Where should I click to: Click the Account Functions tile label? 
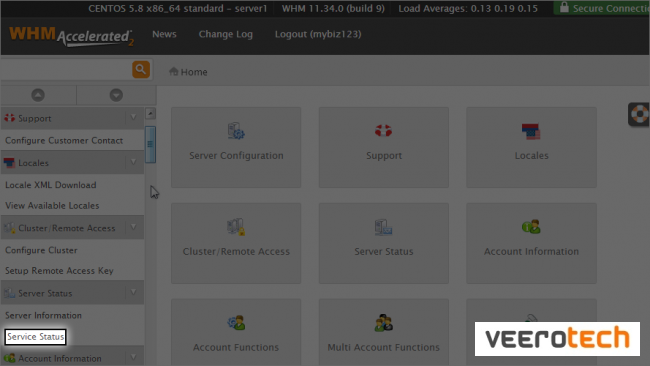pyautogui.click(x=236, y=347)
